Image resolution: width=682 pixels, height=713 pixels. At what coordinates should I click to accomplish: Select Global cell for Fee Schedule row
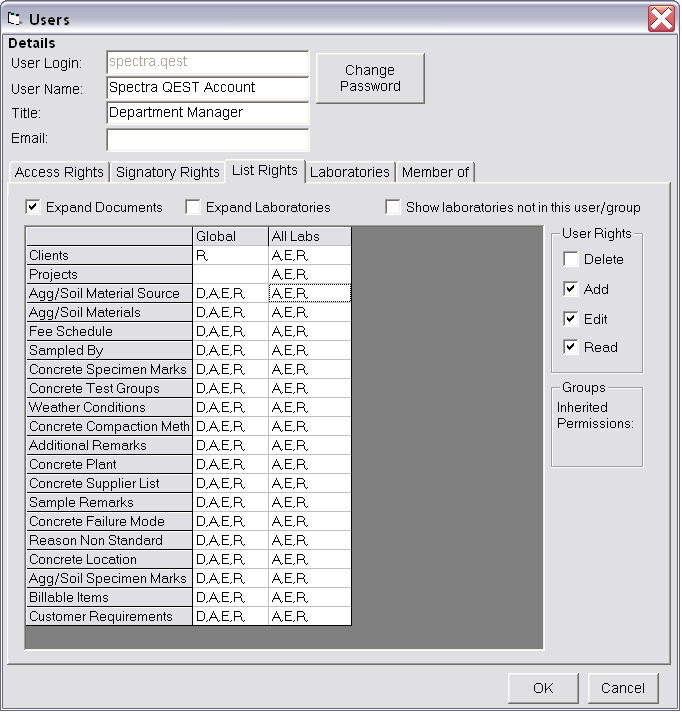(x=230, y=332)
